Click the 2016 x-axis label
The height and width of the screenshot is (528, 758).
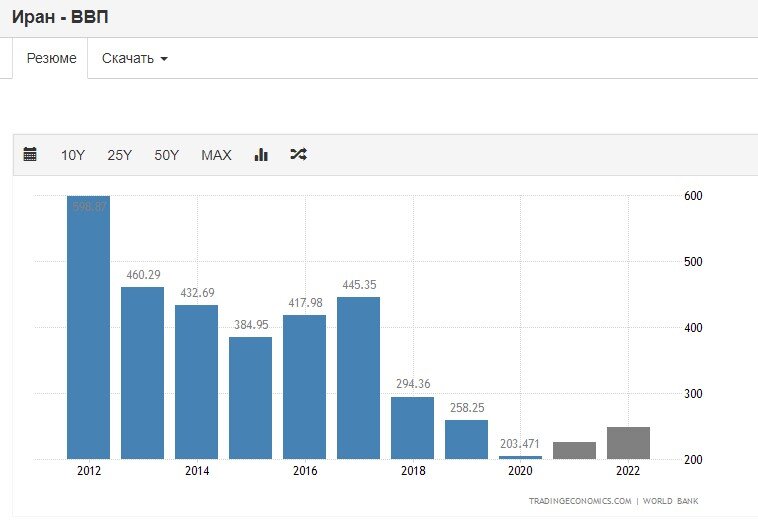click(x=305, y=470)
